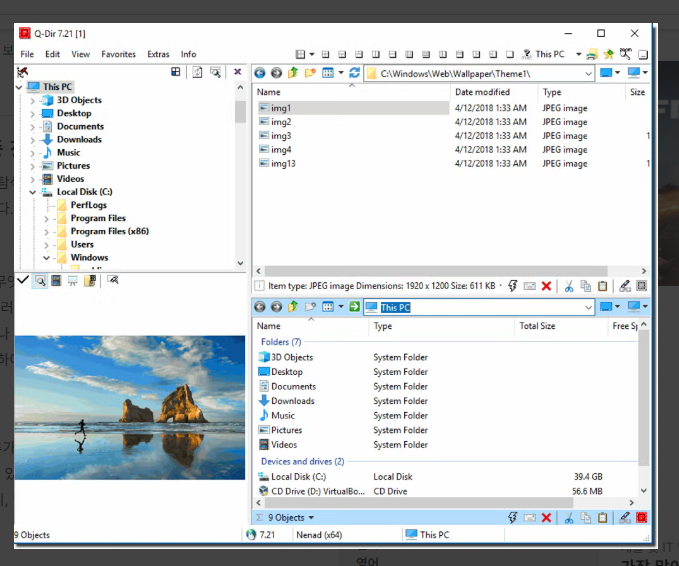Open the View menu
This screenshot has width=679, height=566.
click(81, 54)
